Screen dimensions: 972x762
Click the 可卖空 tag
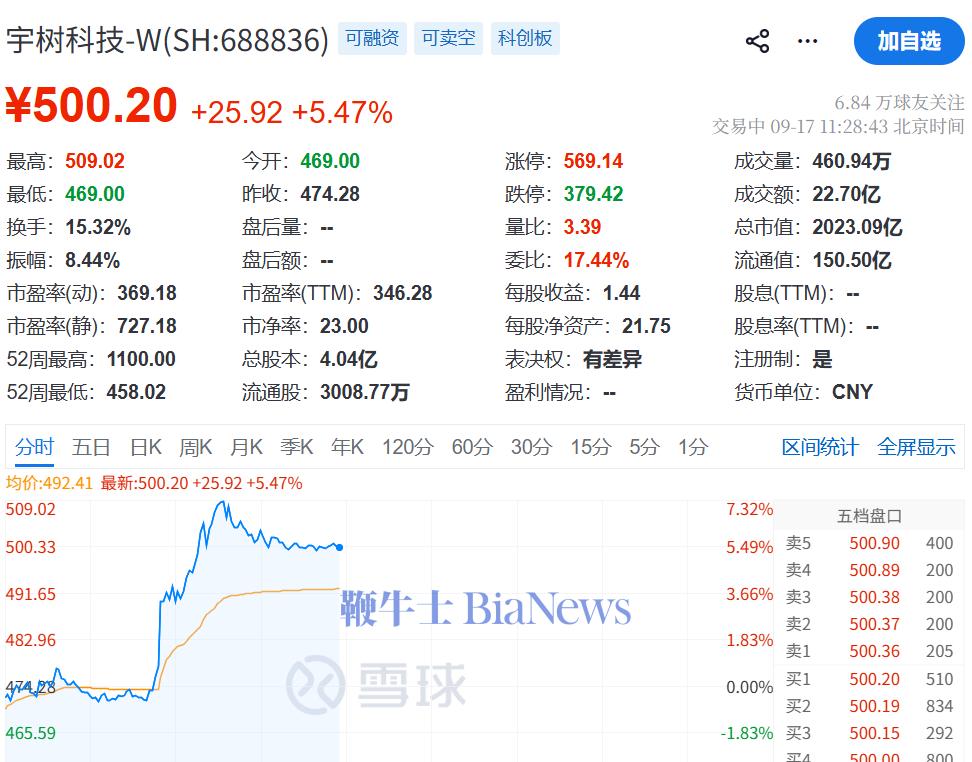(448, 38)
